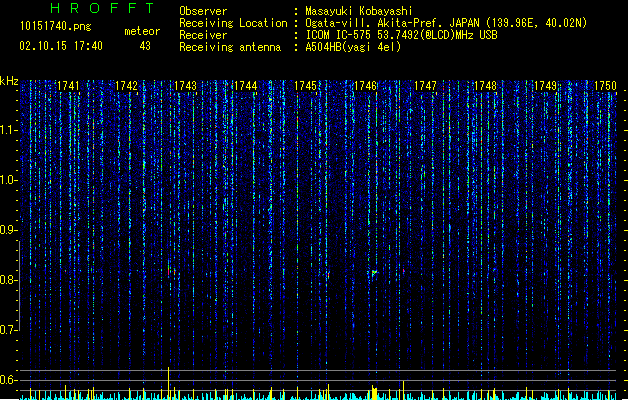Click the meteor count label
This screenshot has width=629, height=400.
tap(142, 31)
